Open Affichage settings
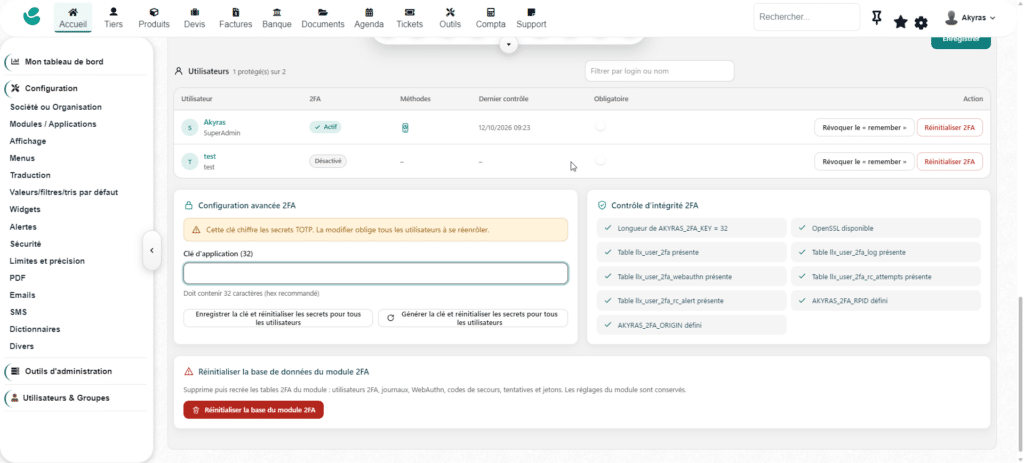1024x463 pixels. [x=27, y=141]
